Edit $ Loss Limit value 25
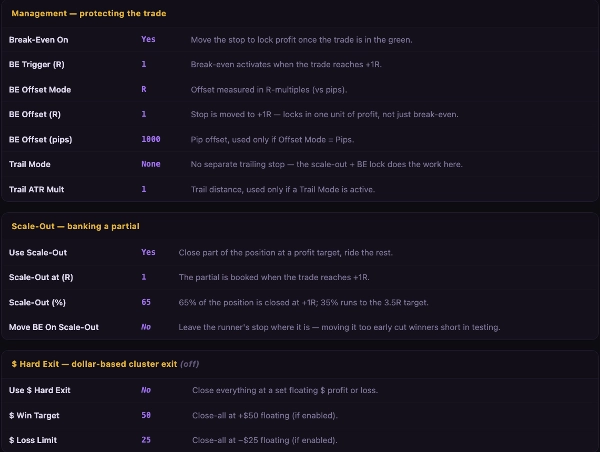This screenshot has width=600, height=452. point(146,440)
